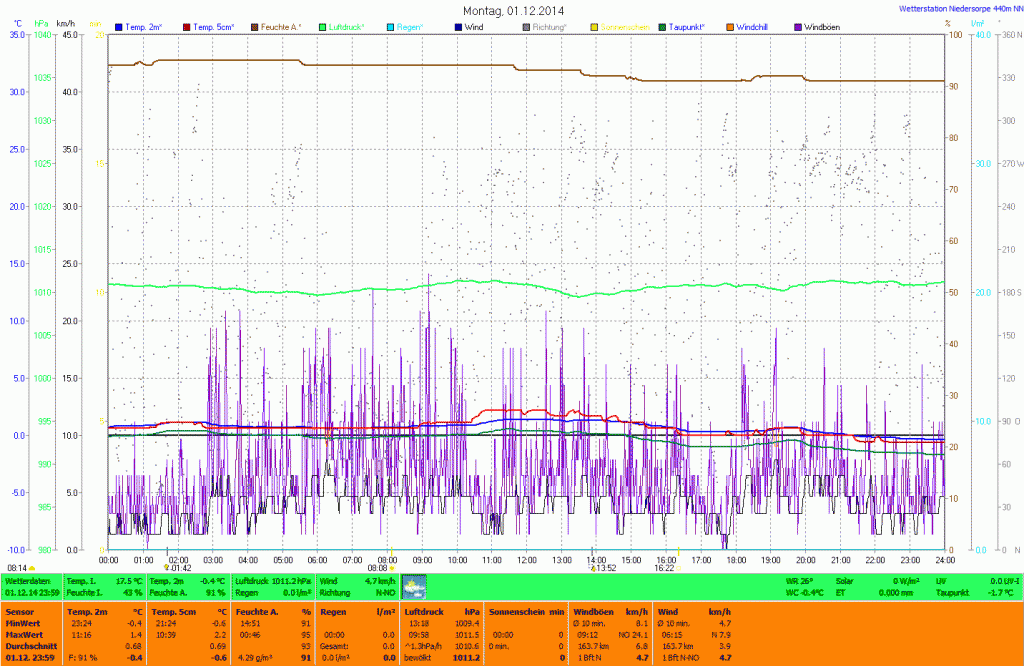Click the sun icon next to 08:08
Viewport: 1024px width, 666px height.
pyautogui.click(x=393, y=568)
